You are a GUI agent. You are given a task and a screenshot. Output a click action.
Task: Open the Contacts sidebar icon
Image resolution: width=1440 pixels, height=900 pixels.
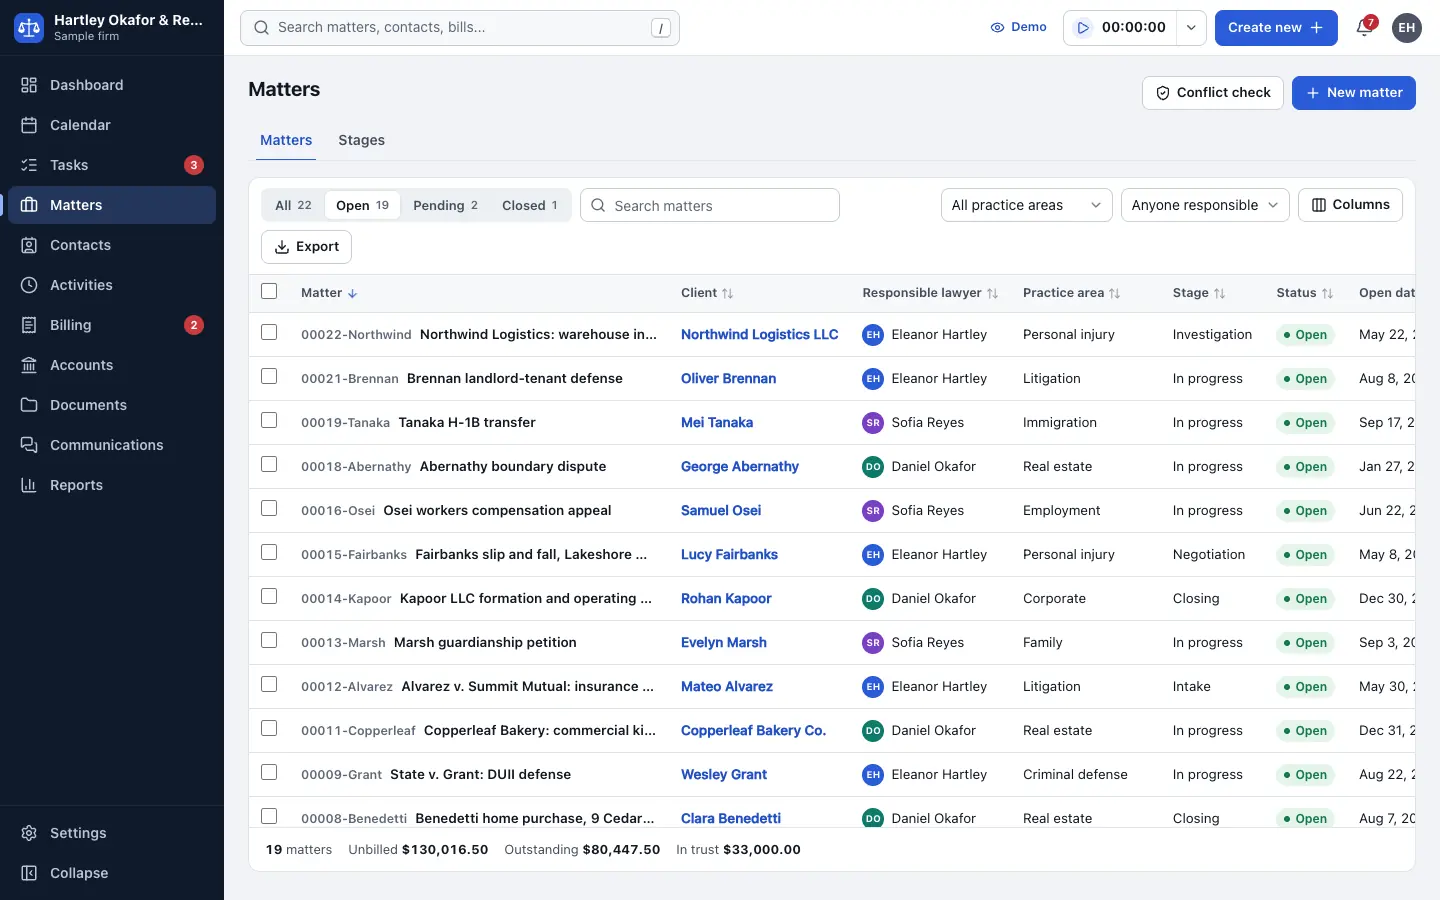click(x=29, y=245)
